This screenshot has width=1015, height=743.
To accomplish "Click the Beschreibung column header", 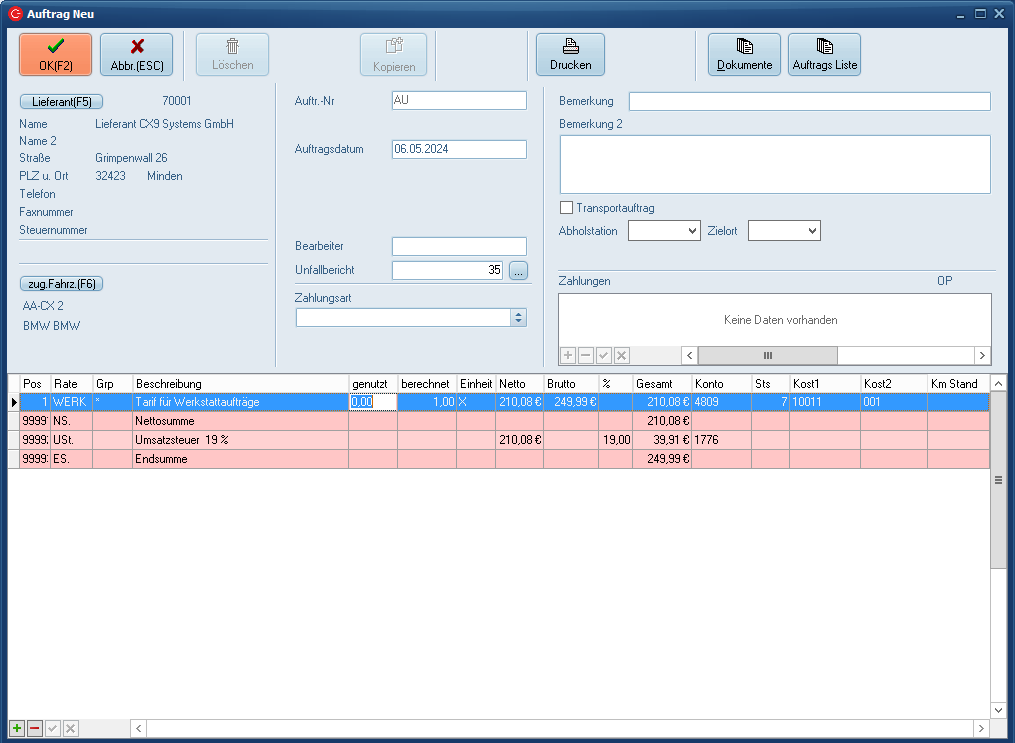I will click(240, 384).
